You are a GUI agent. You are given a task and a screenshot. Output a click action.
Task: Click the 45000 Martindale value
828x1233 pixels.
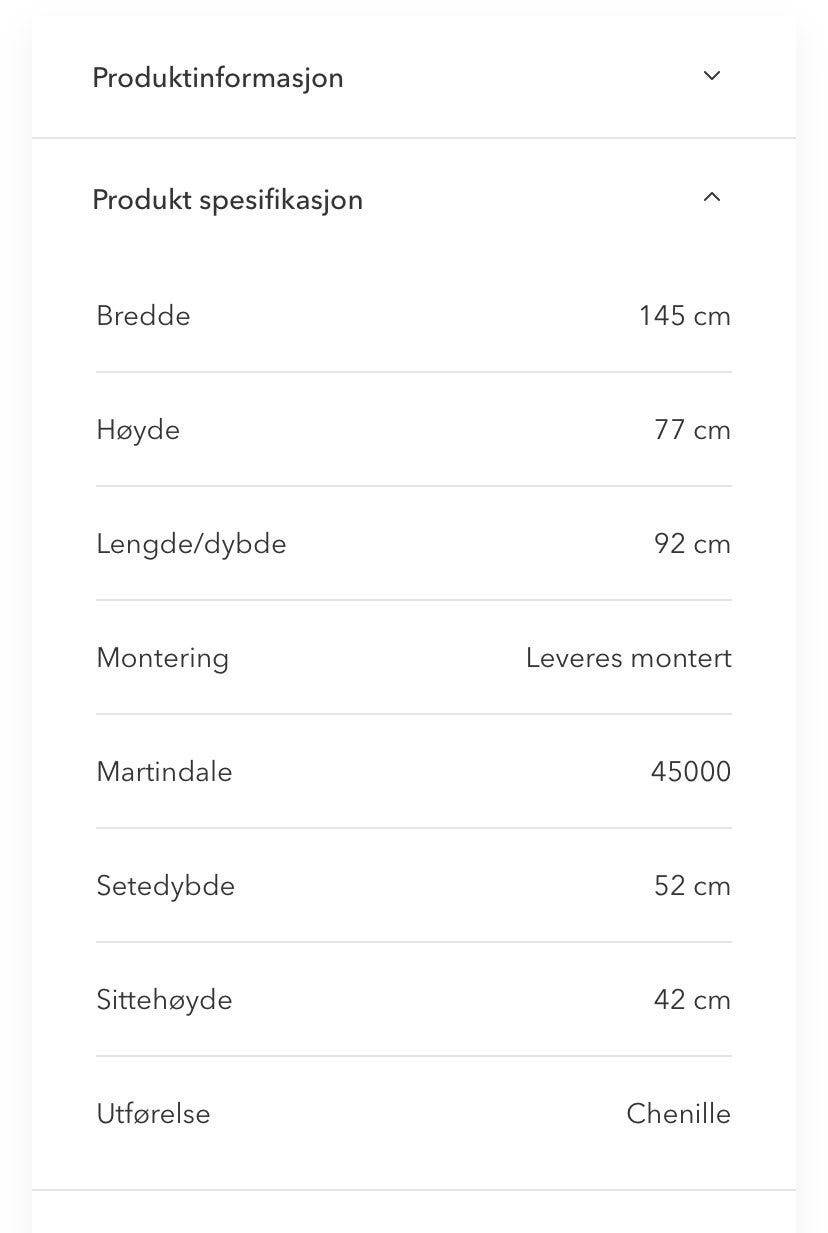[x=691, y=772]
